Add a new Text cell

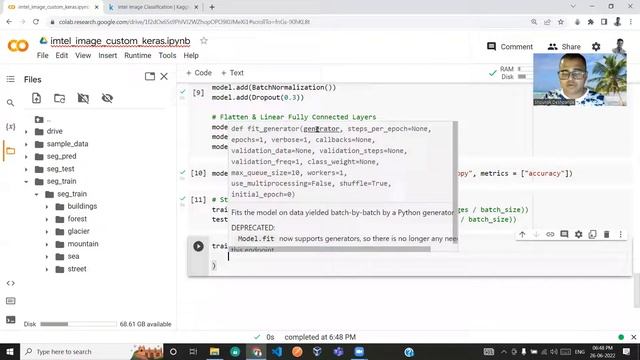(232, 73)
